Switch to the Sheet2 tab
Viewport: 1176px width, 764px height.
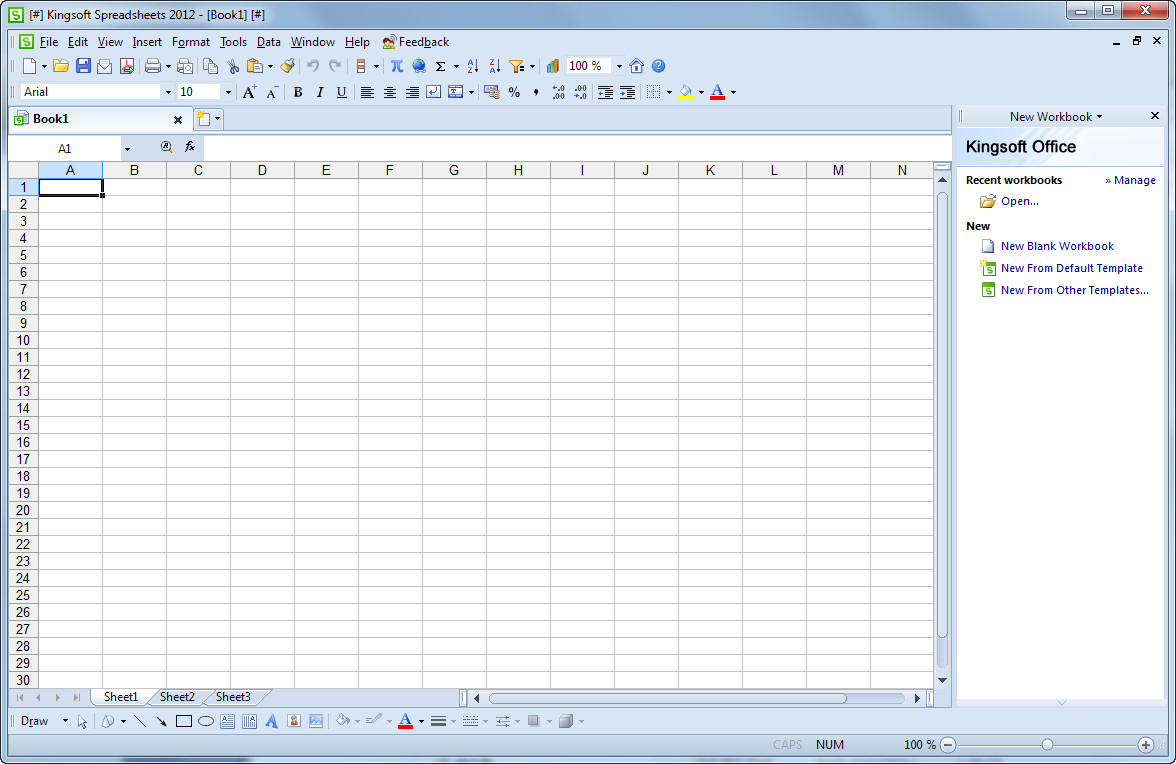(x=177, y=697)
